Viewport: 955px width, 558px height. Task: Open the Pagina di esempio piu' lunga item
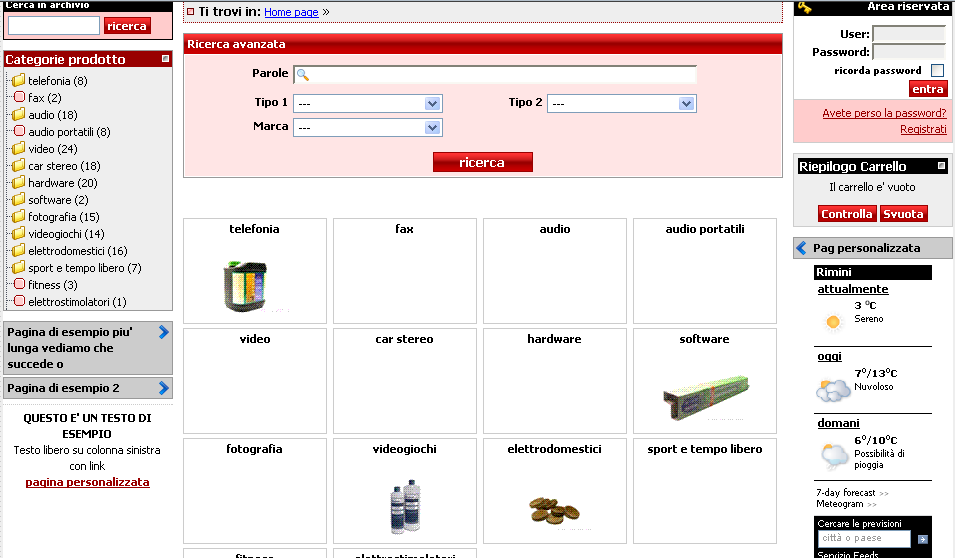88,348
